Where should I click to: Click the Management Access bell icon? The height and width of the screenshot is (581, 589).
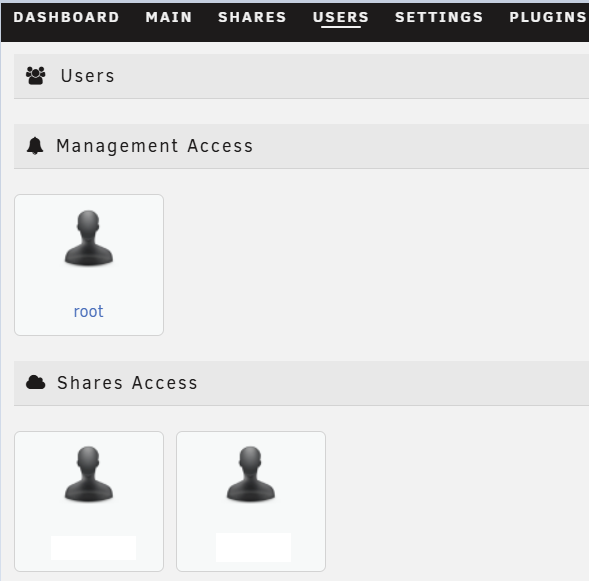pyautogui.click(x=35, y=146)
